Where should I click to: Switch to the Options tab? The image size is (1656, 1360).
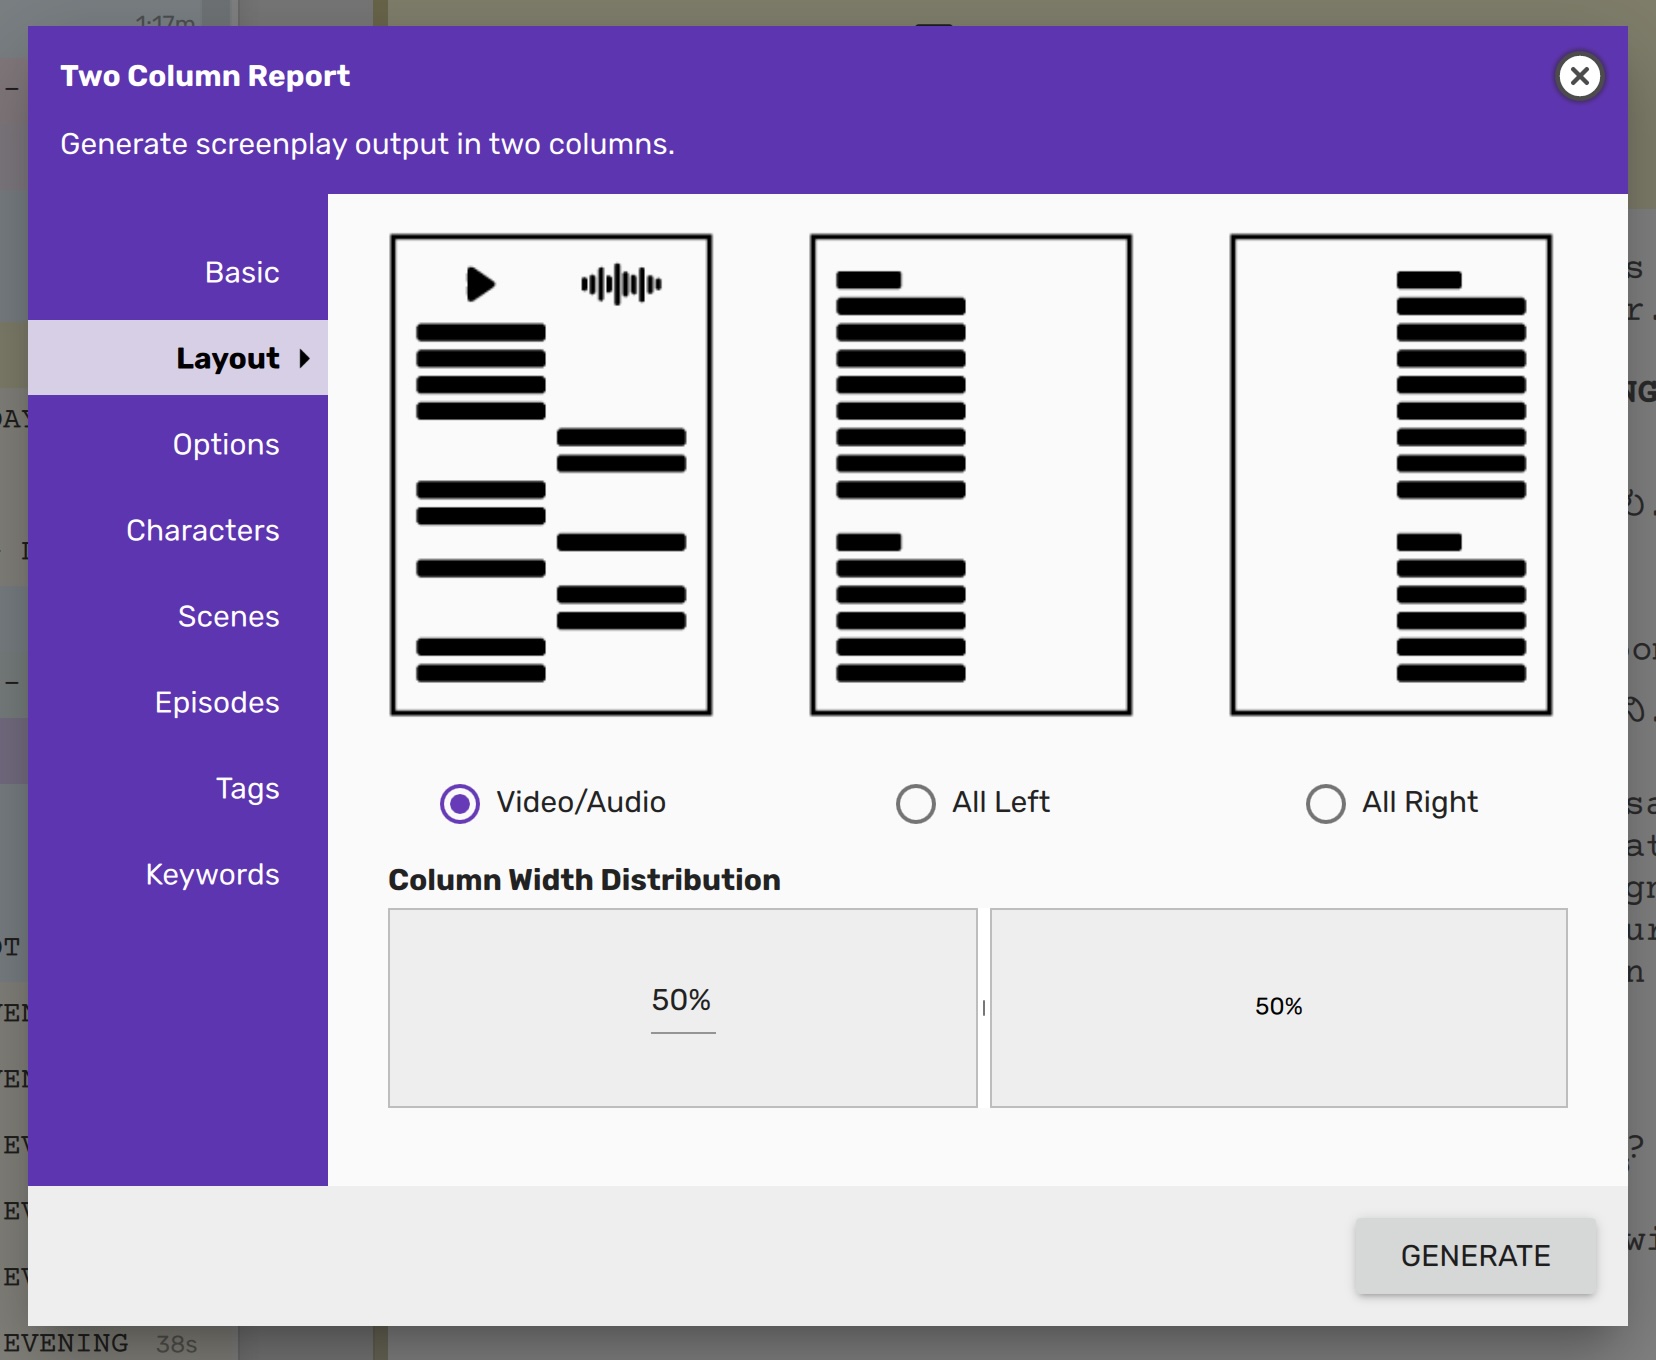point(226,444)
